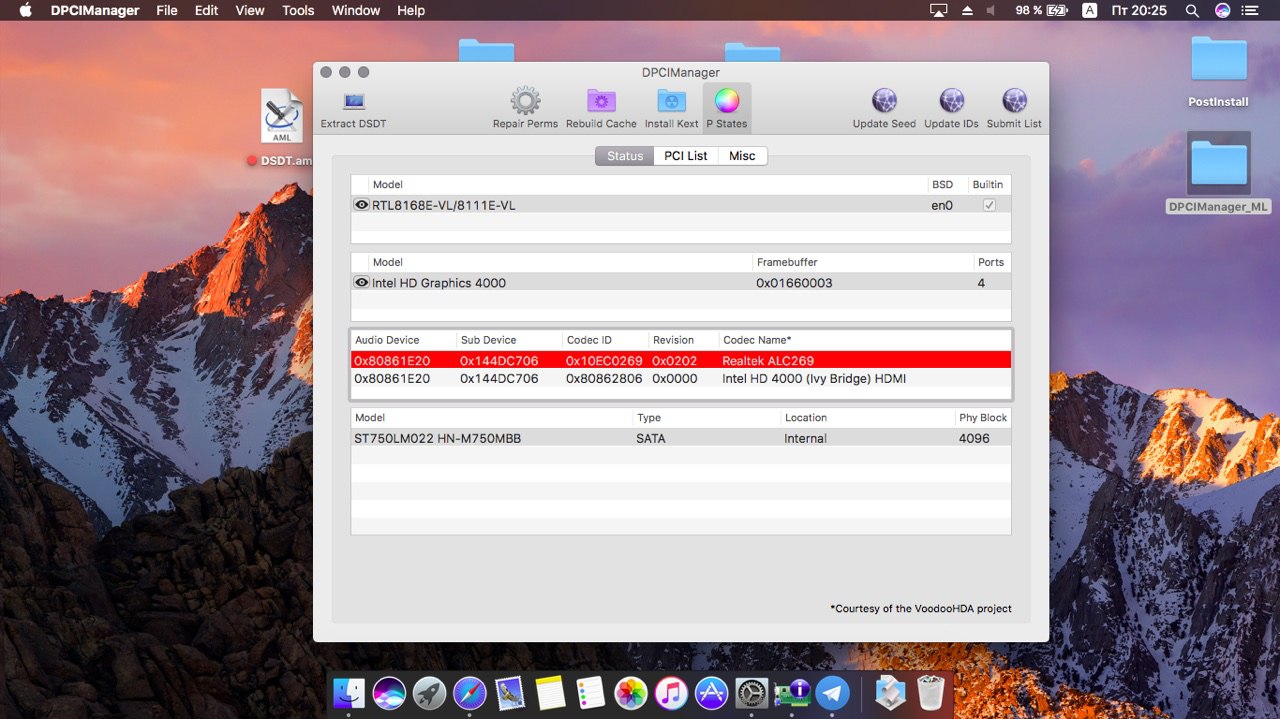The image size is (1280, 719).
Task: Click the Submit List icon
Action: 1014,102
